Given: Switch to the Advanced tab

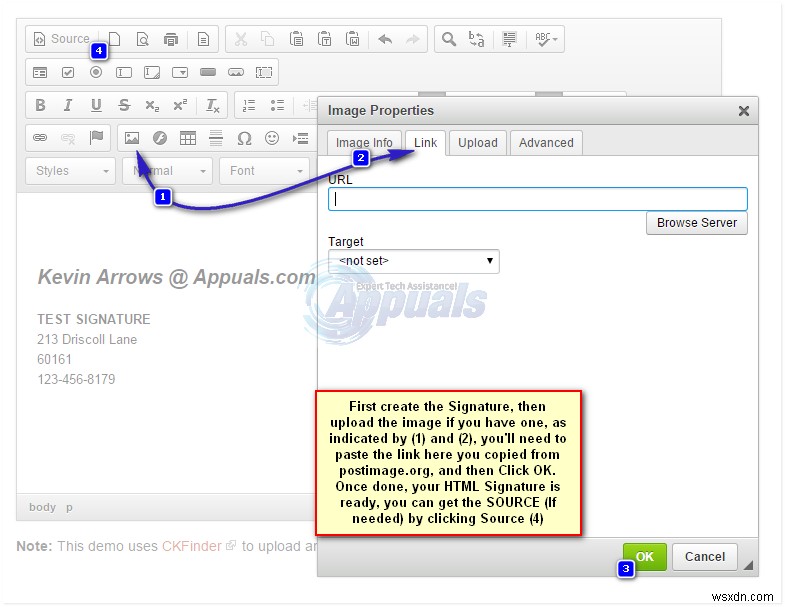Looking at the screenshot, I should (546, 143).
